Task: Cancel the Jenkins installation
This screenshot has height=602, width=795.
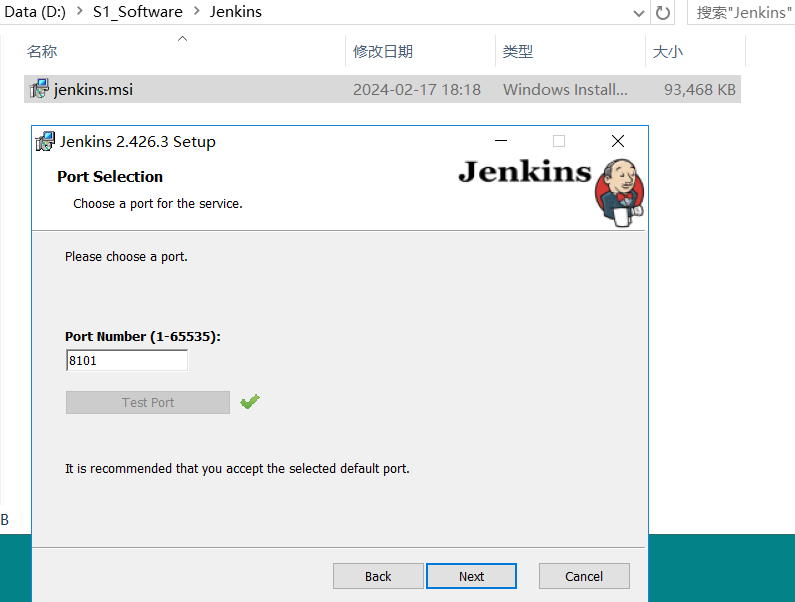Action: pyautogui.click(x=584, y=576)
